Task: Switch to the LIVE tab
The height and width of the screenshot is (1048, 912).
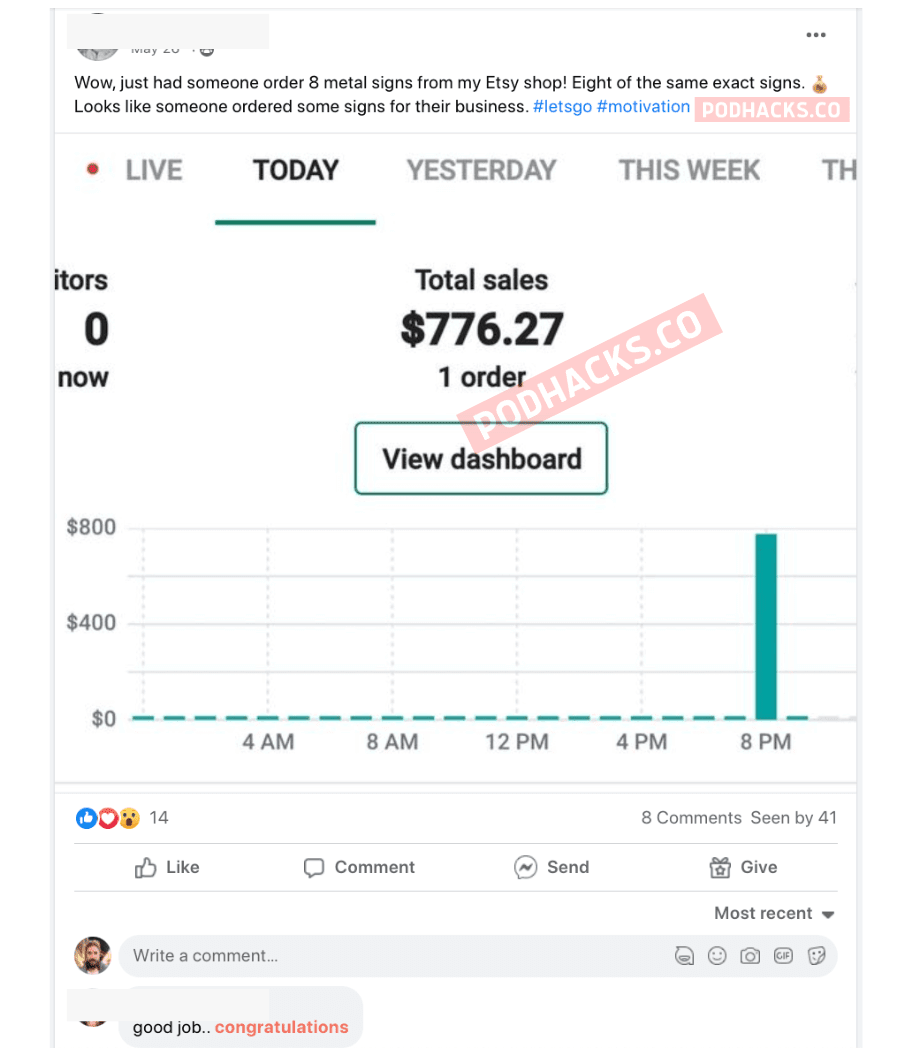Action: click(x=153, y=170)
